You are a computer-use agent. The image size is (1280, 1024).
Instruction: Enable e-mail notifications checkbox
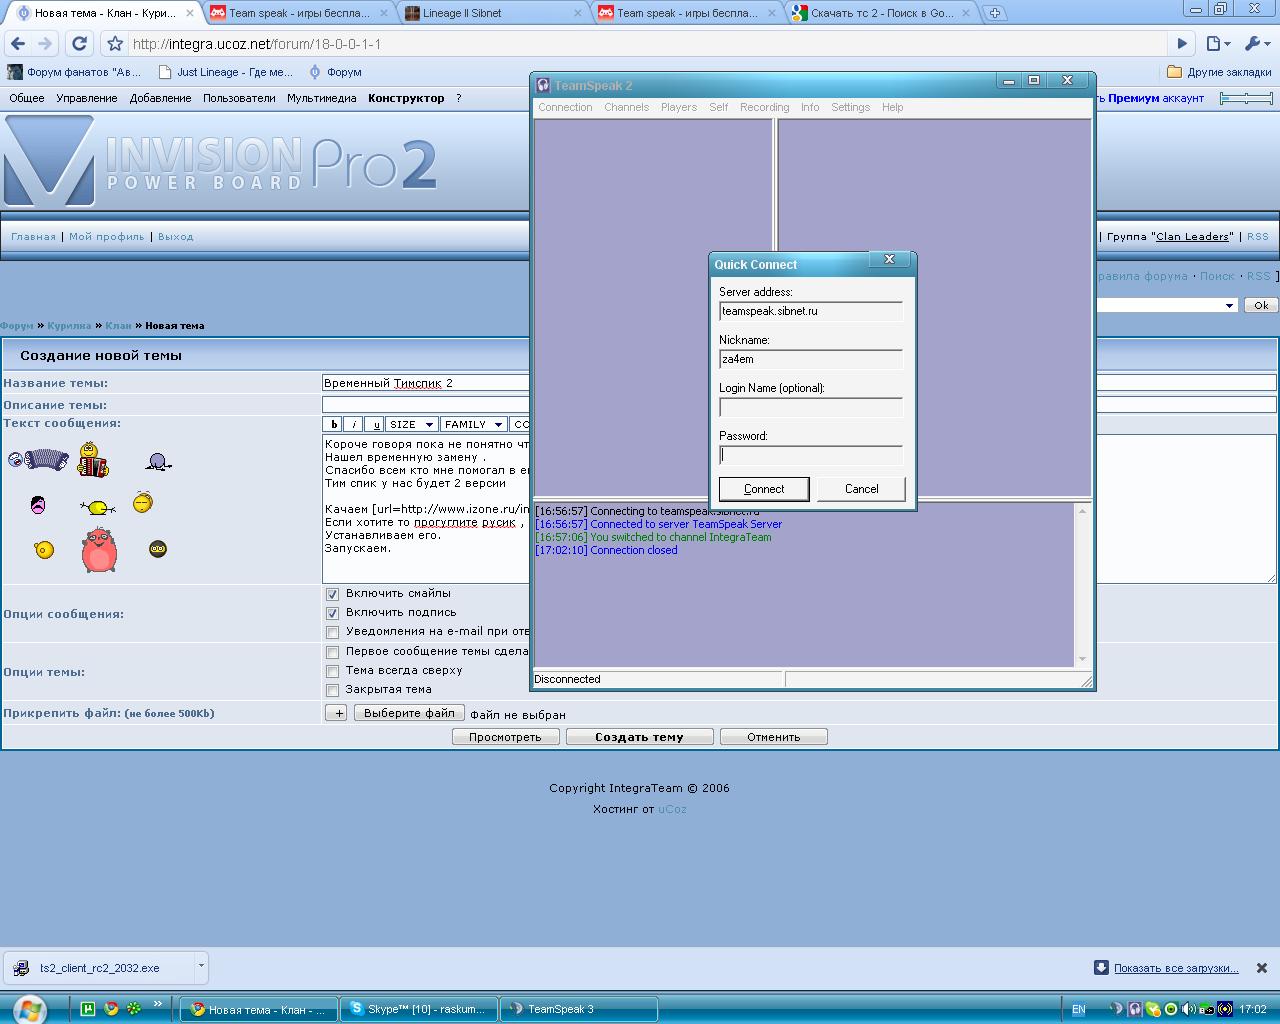333,632
